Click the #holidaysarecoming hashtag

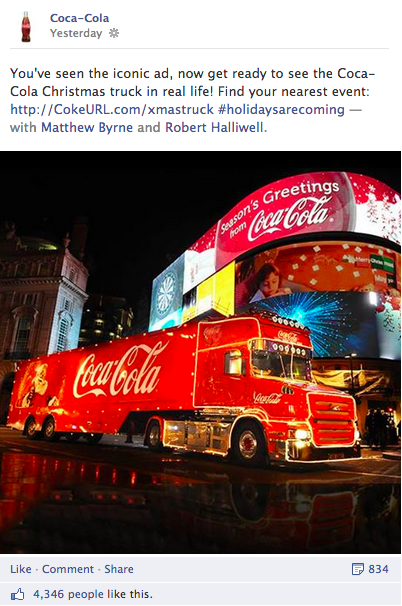[281, 109]
